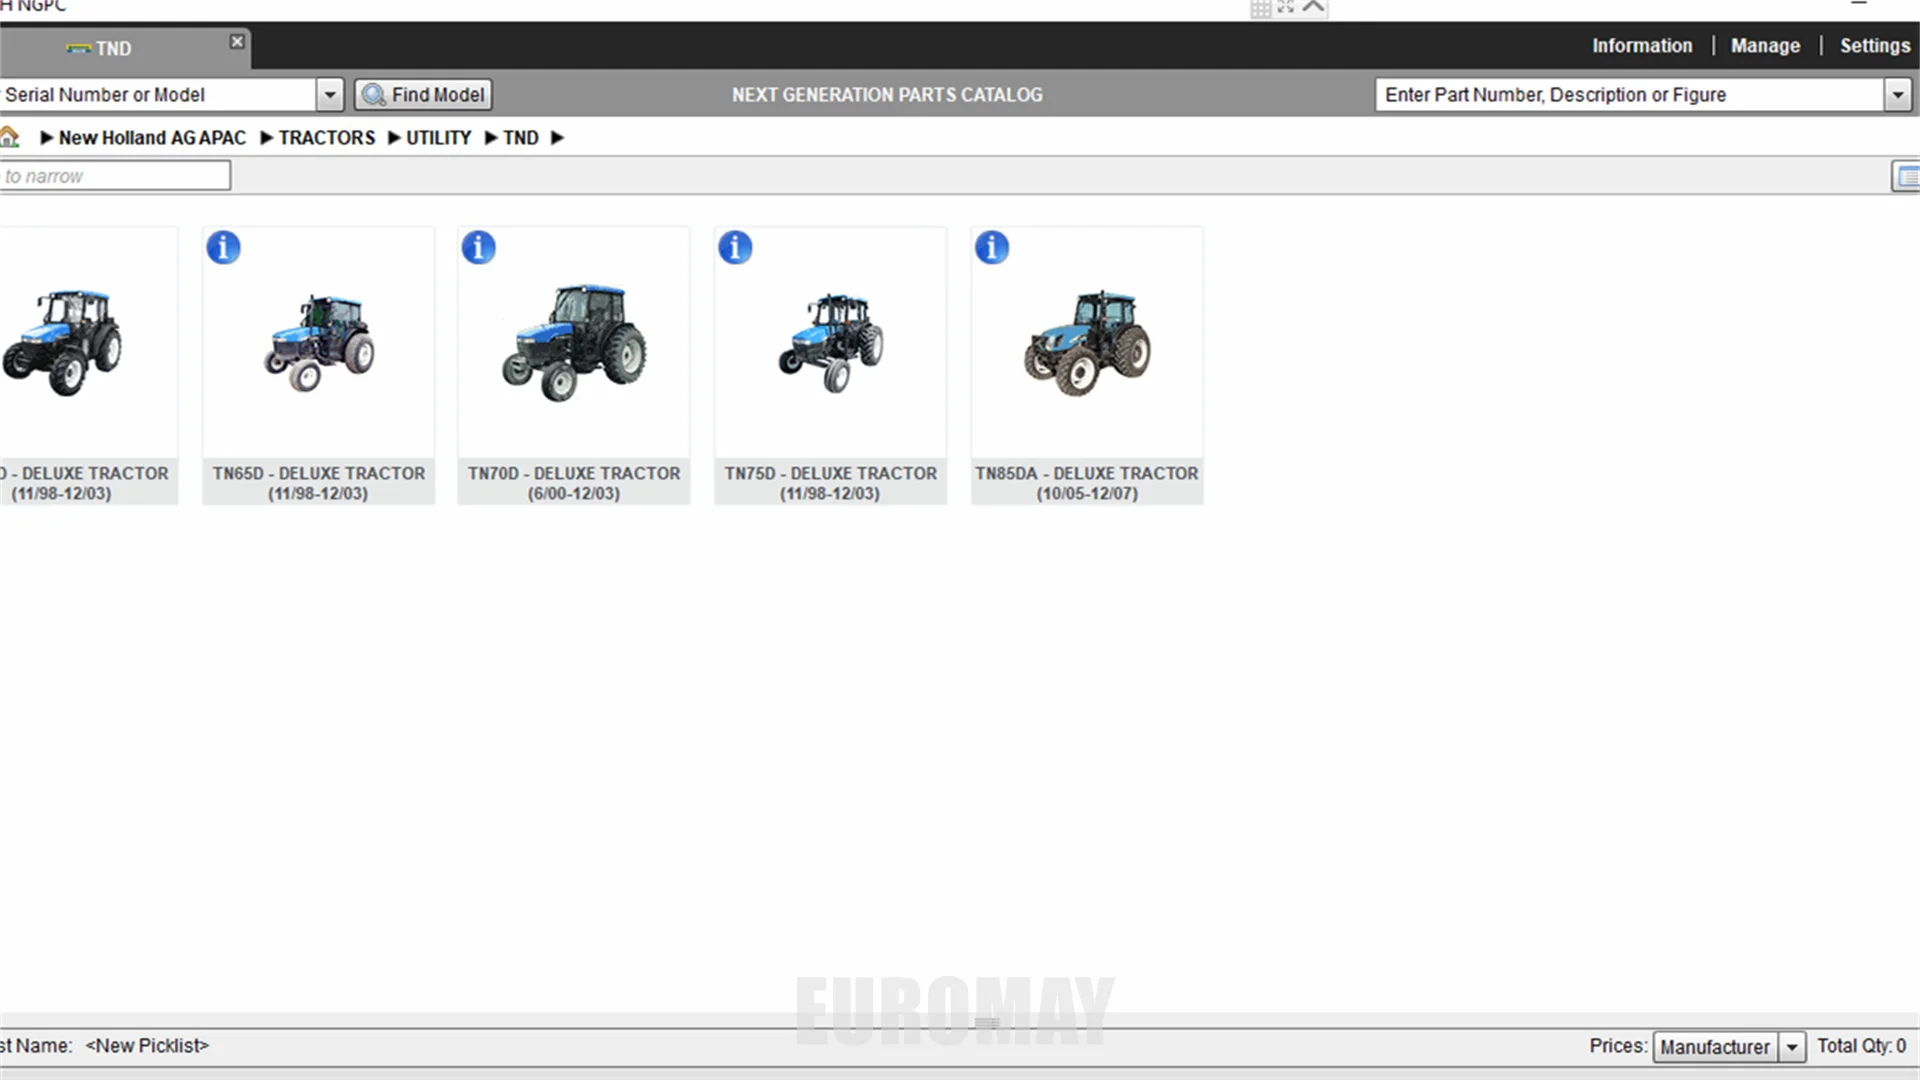
Task: Click info icon on TN85DA tractor card
Action: coord(992,247)
